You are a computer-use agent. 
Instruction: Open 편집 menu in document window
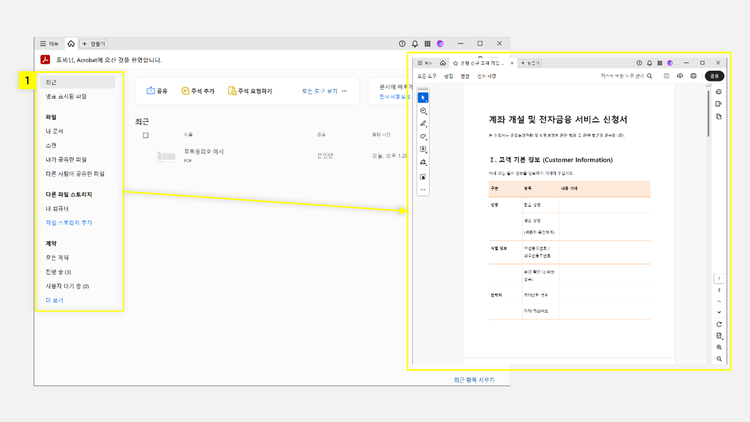448,76
